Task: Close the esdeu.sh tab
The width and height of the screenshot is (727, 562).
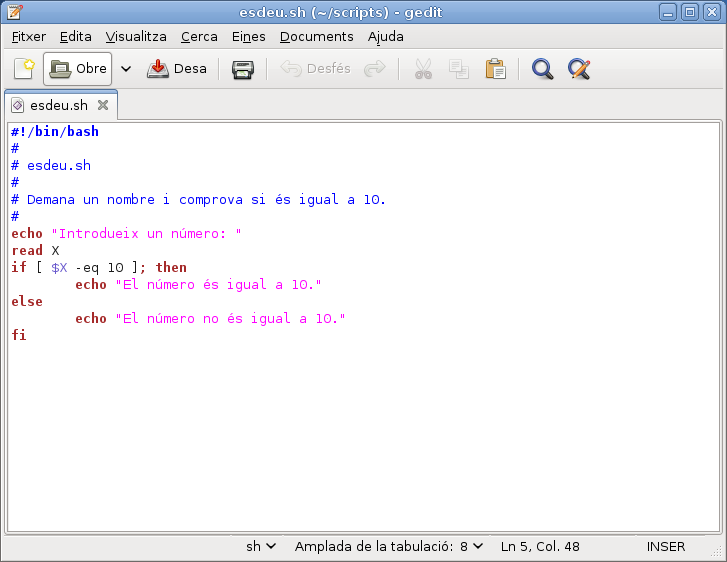Action: click(103, 105)
